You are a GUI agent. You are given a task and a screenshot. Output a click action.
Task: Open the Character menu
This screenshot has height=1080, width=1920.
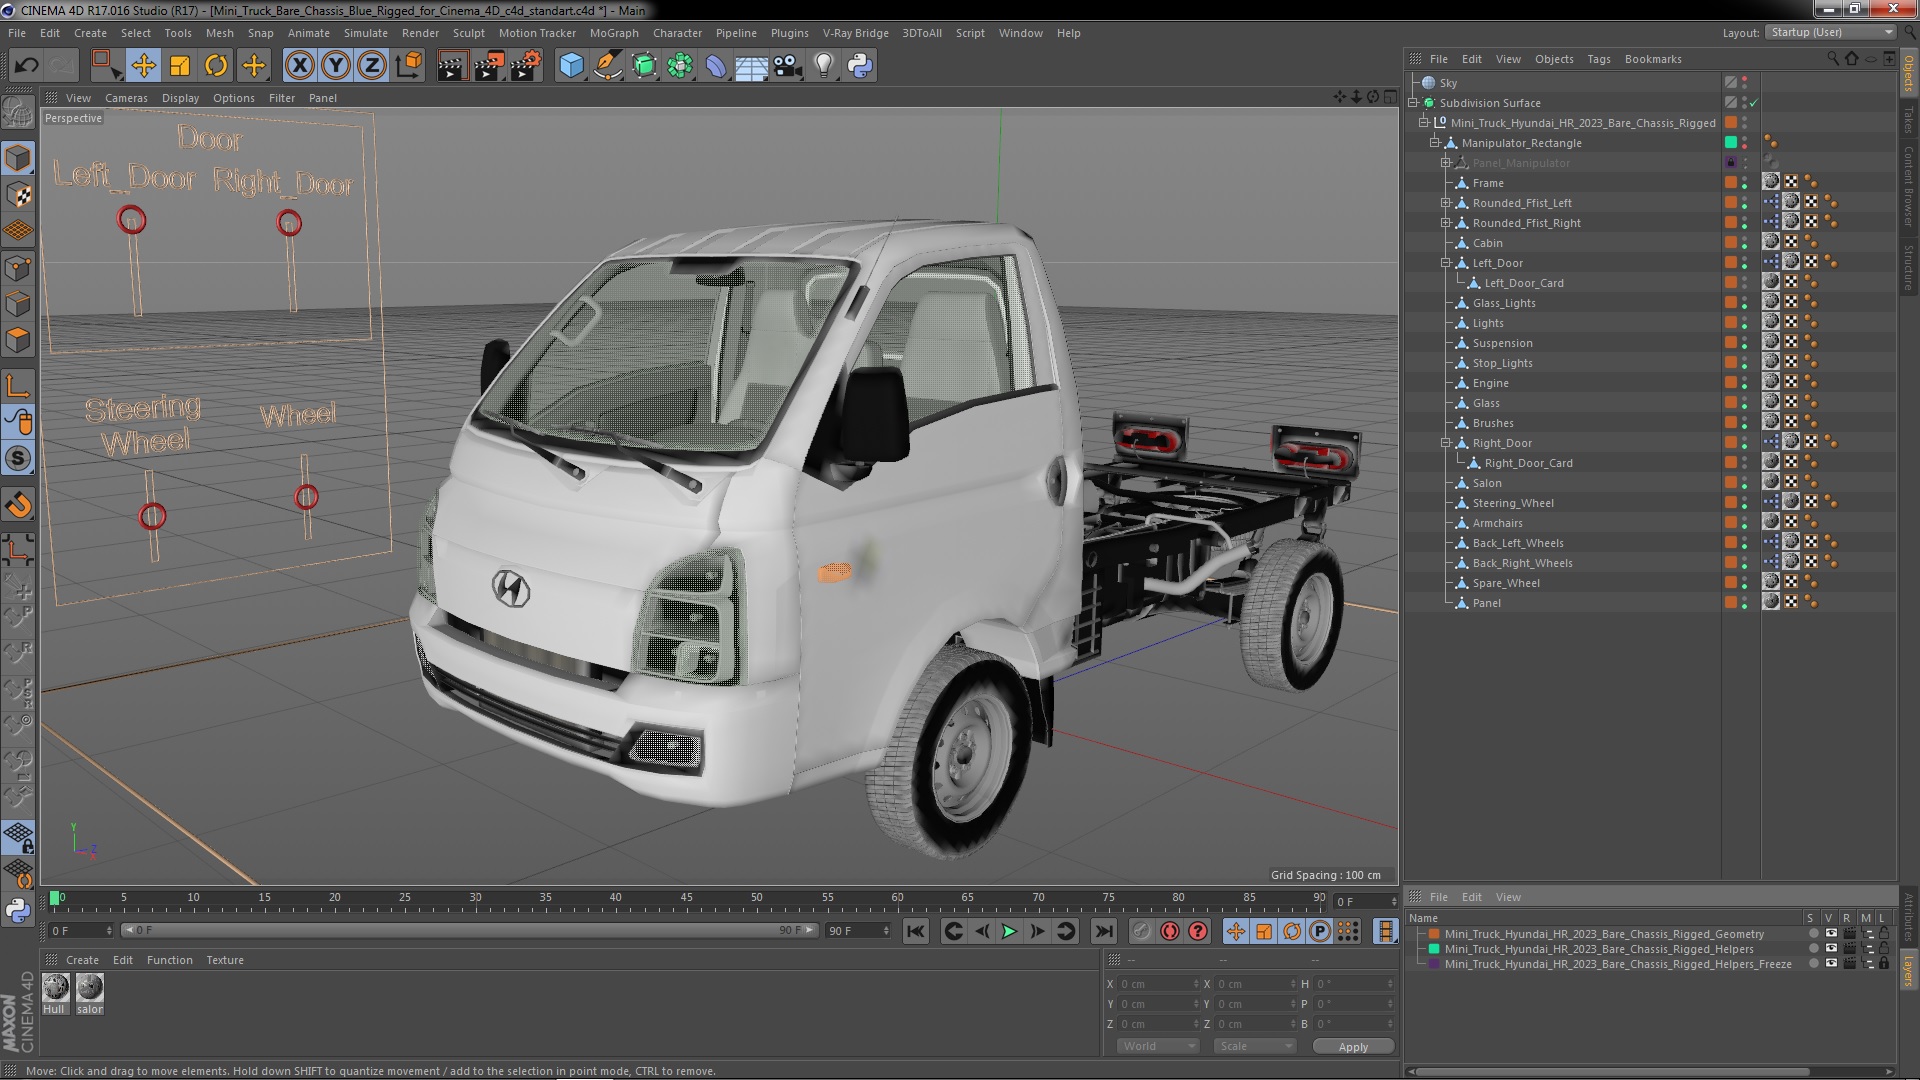coord(677,33)
